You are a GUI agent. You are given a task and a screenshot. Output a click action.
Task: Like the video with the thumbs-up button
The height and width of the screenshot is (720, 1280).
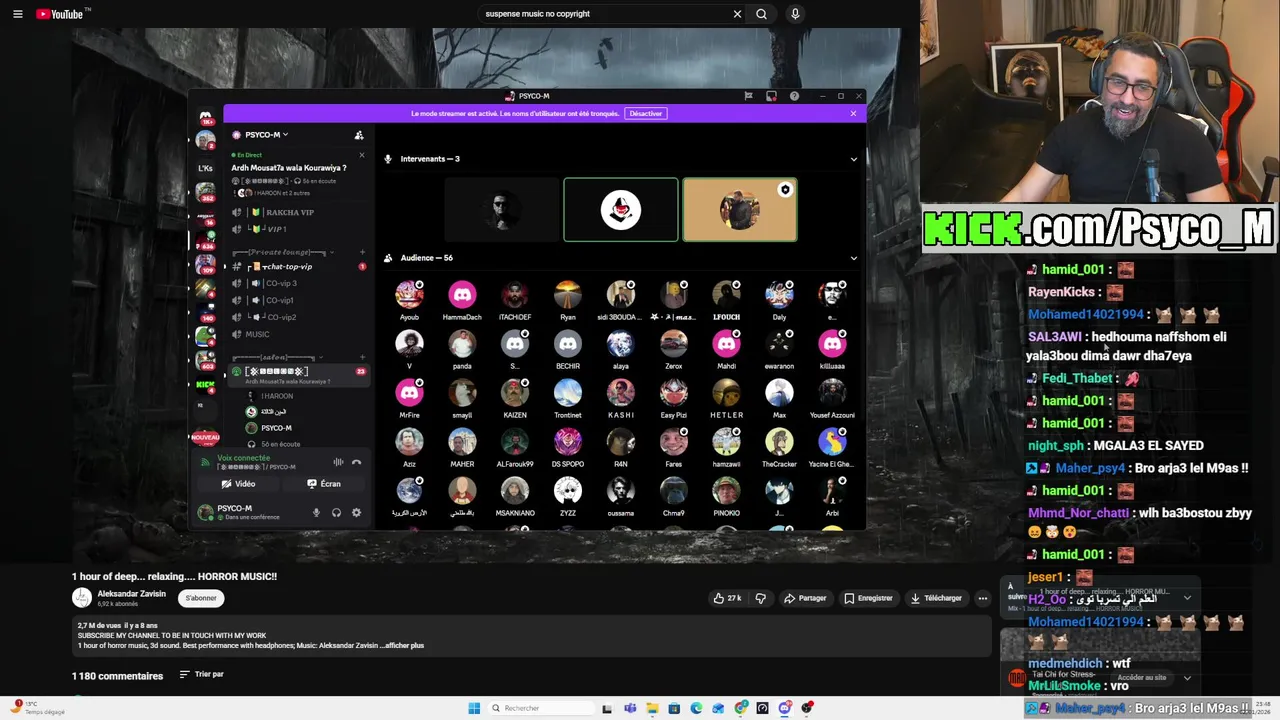pyautogui.click(x=727, y=598)
